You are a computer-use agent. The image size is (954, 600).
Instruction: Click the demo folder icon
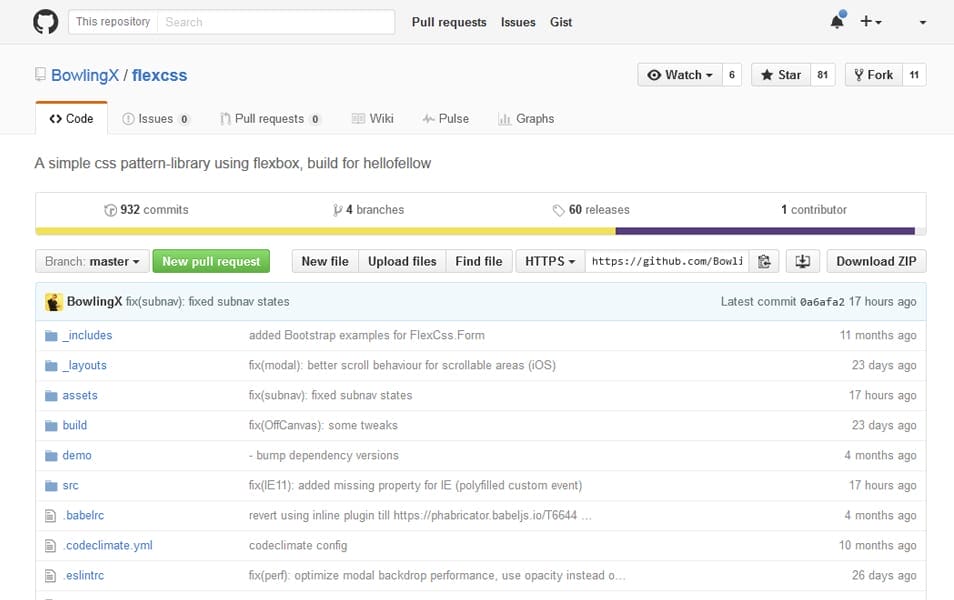tap(51, 456)
